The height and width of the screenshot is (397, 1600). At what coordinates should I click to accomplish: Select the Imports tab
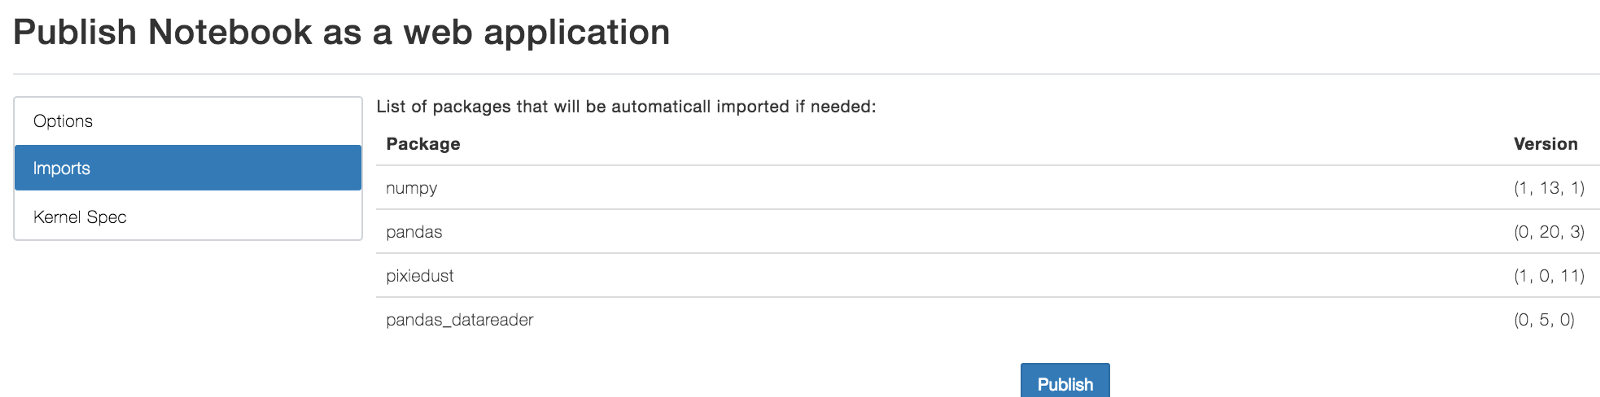click(x=188, y=168)
